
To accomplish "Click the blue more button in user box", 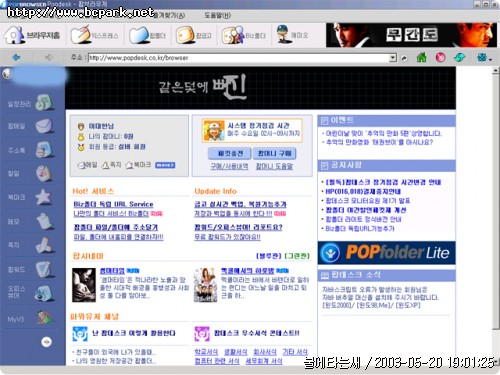I will pyautogui.click(x=165, y=165).
